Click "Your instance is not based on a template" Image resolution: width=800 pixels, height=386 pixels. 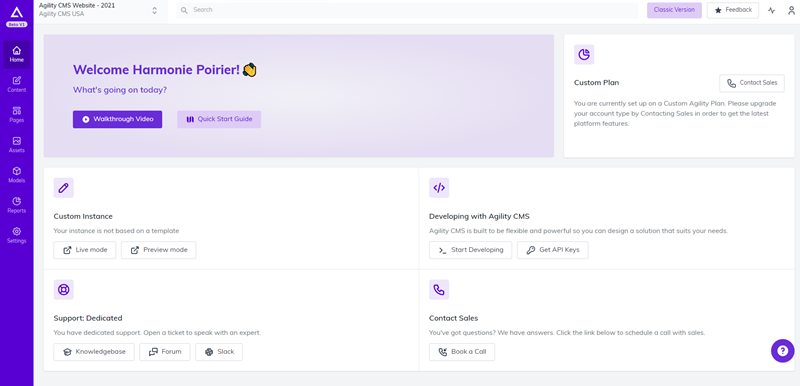(116, 230)
